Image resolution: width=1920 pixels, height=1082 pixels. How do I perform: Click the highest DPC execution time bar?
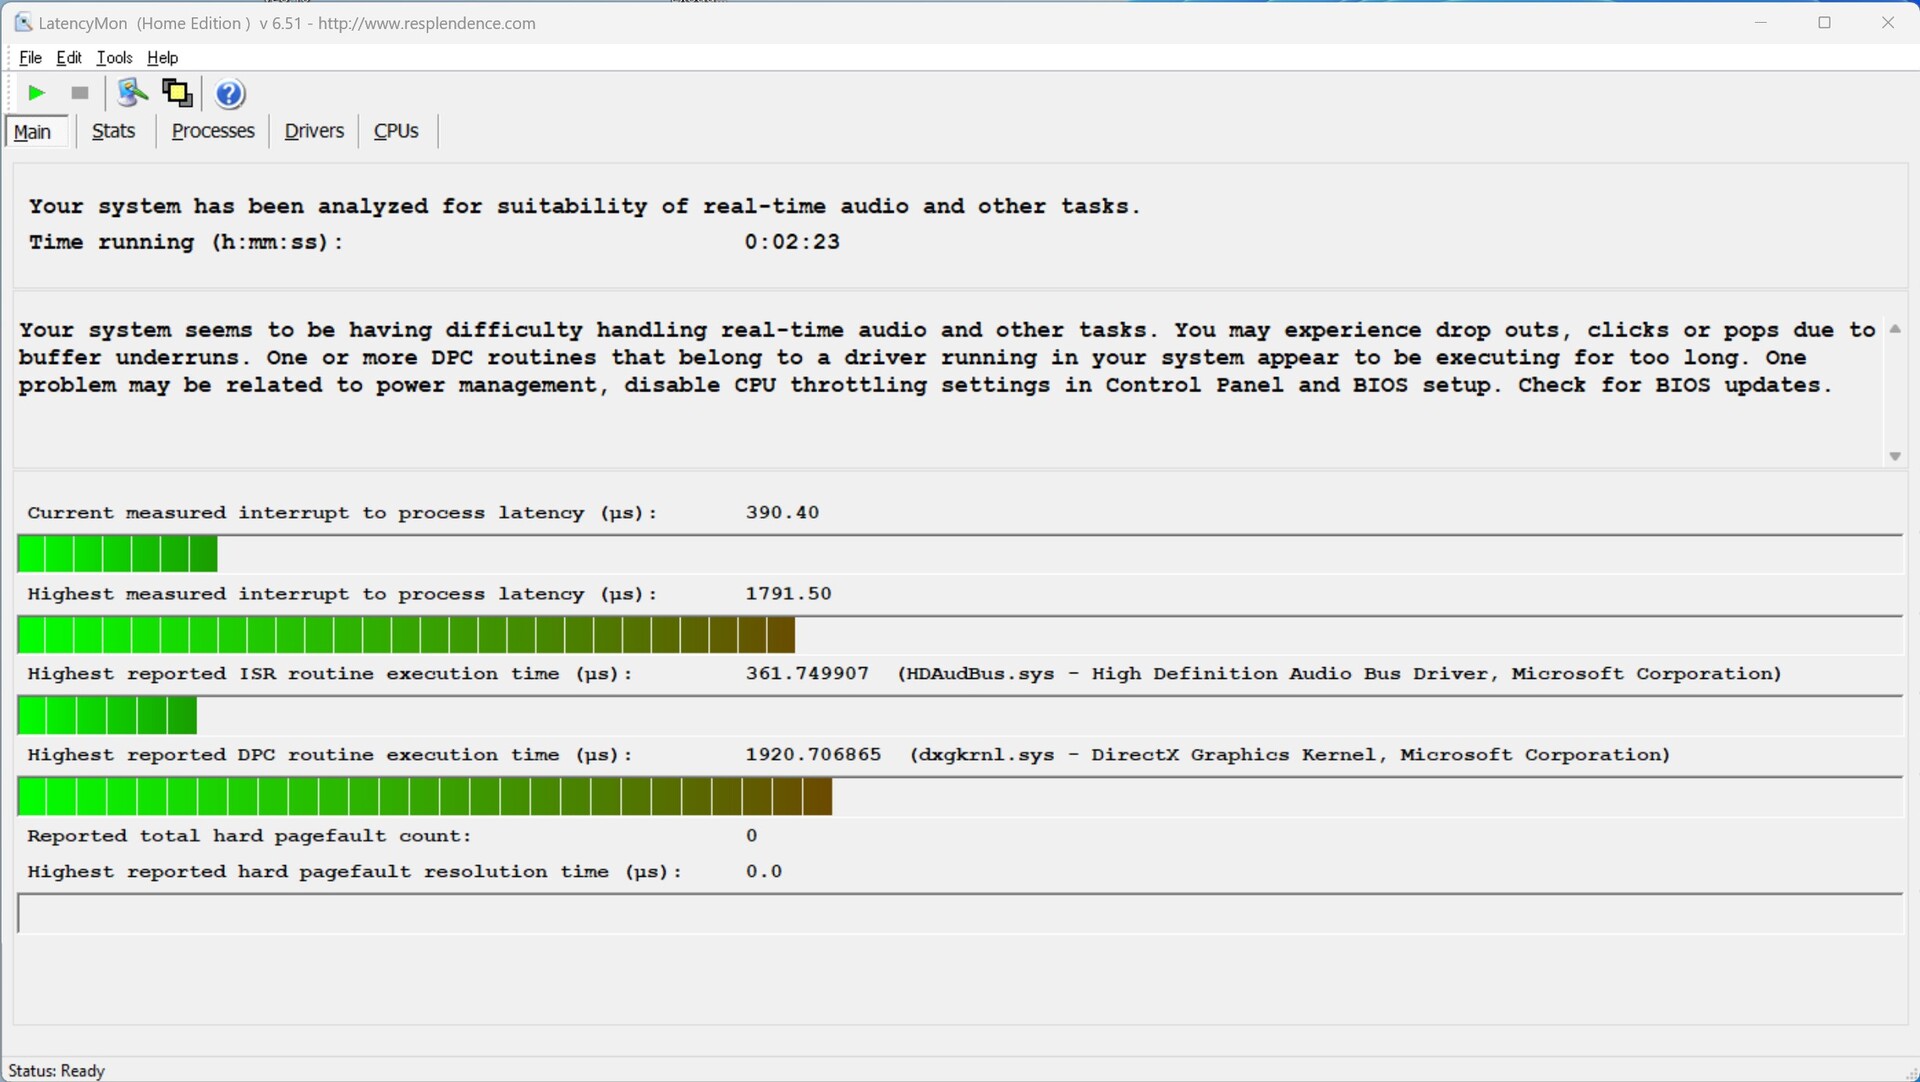click(425, 797)
